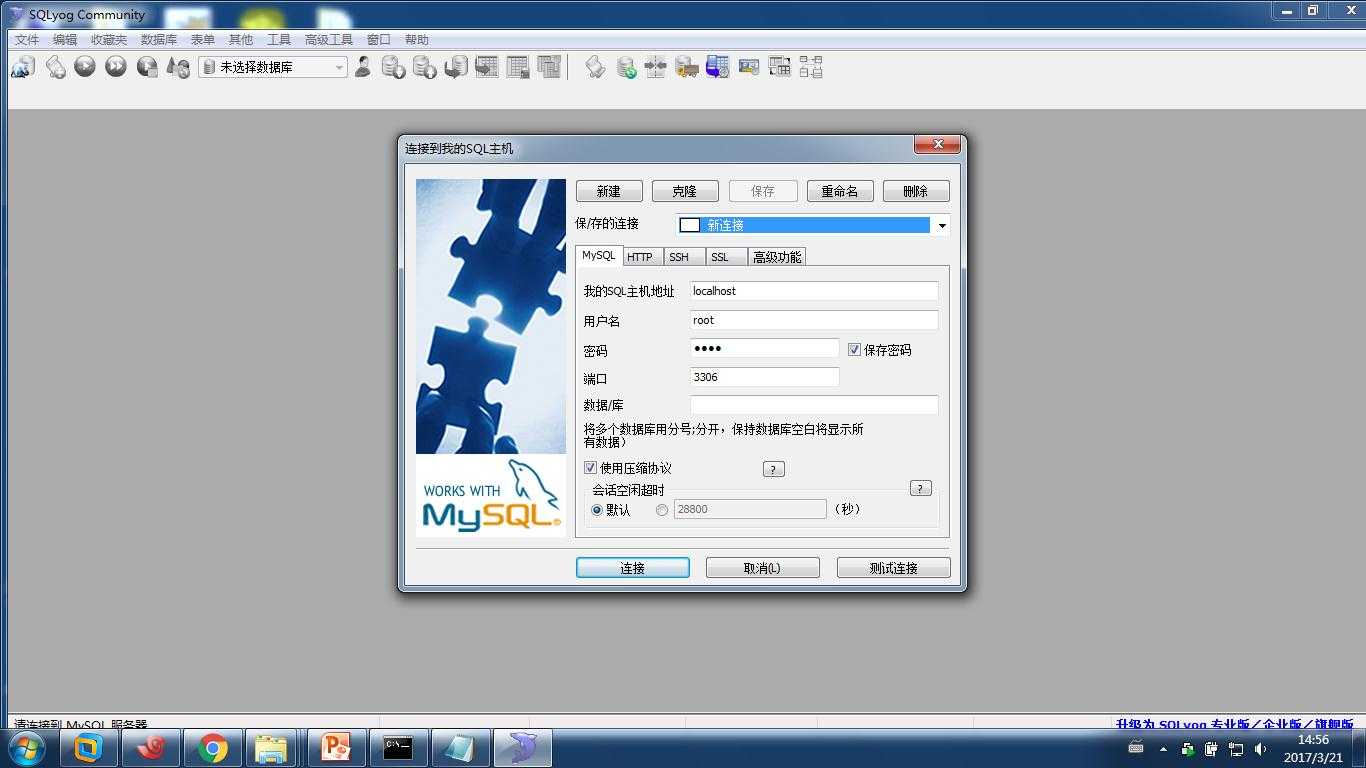Image resolution: width=1366 pixels, height=768 pixels.
Task: Click the scheduled backup truck icon
Action: 687,67
